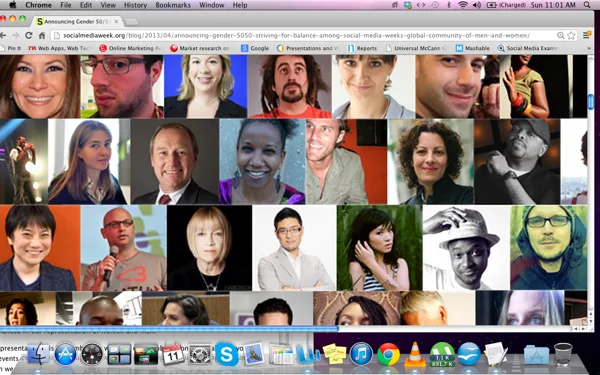This screenshot has height=375, width=600.
Task: Open Dashboard from the dock
Action: [x=92, y=354]
